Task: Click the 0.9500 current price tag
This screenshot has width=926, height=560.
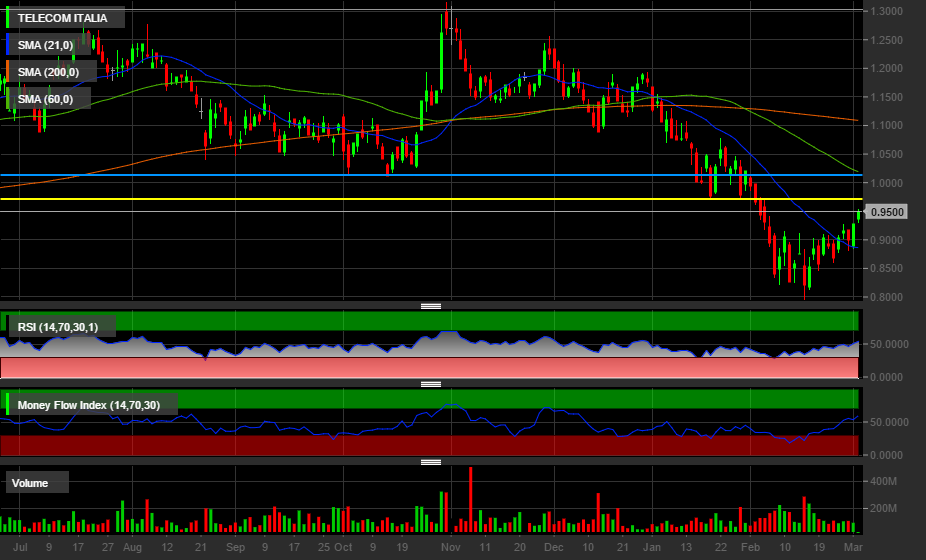Action: (x=887, y=211)
